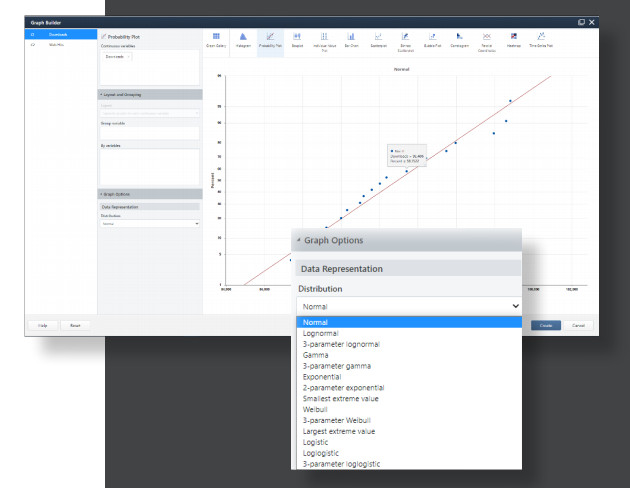Select the Individual Value Plot icon
This screenshot has height=488, width=630.
coord(324,43)
